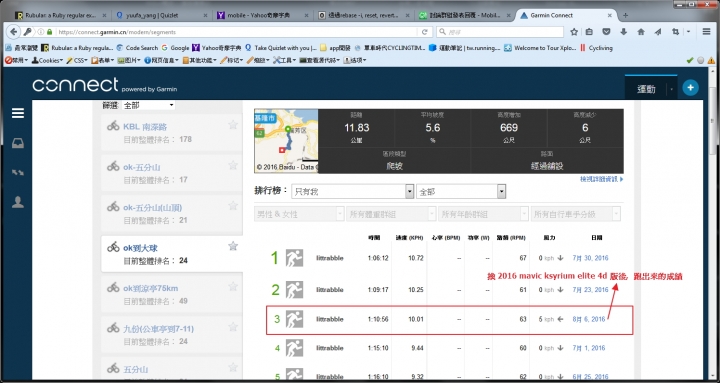Open the Cookies menu in the developer toolbar
Viewport: 720px width, 383px height.
point(46,60)
